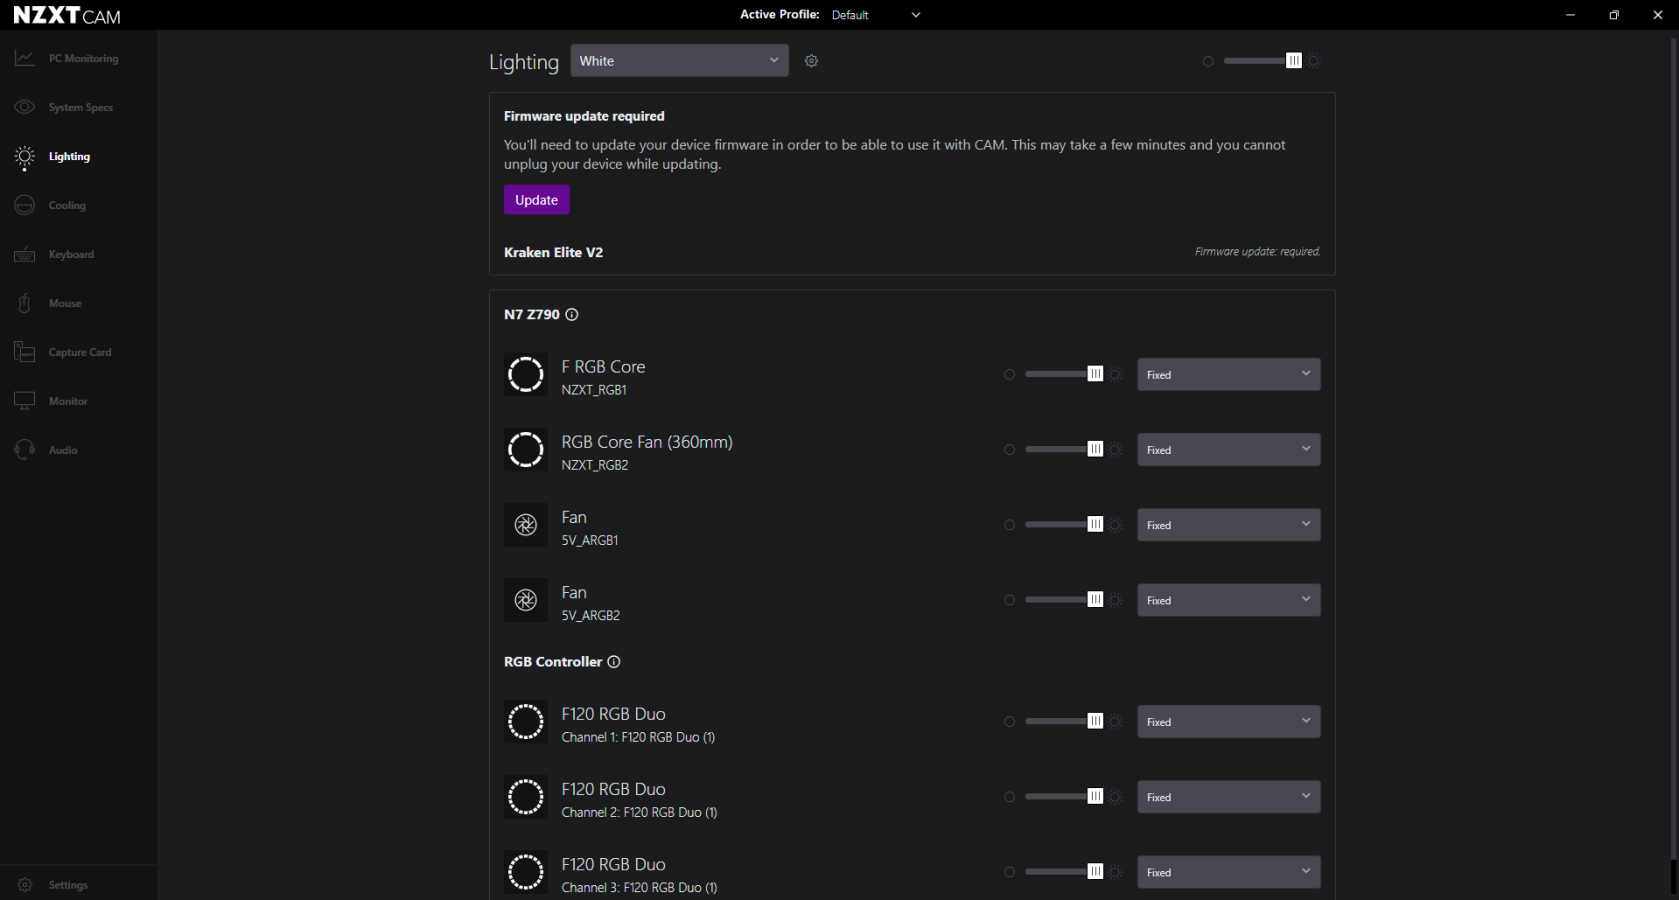Screen dimensions: 1679x900
Task: Open Settings at the sidebar bottom
Action: pos(68,885)
